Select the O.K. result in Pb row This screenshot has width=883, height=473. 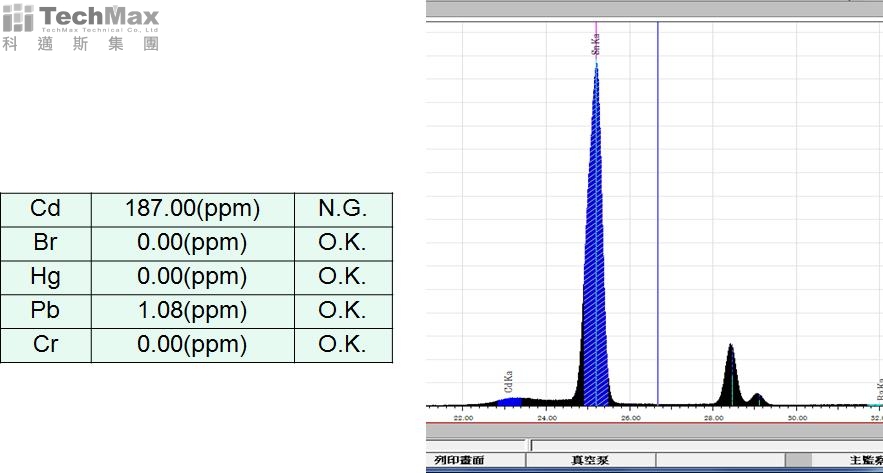click(343, 311)
